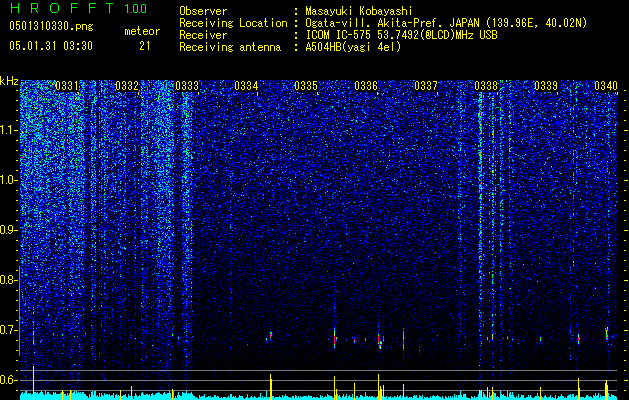Click the 0335 time marker

[x=306, y=86]
